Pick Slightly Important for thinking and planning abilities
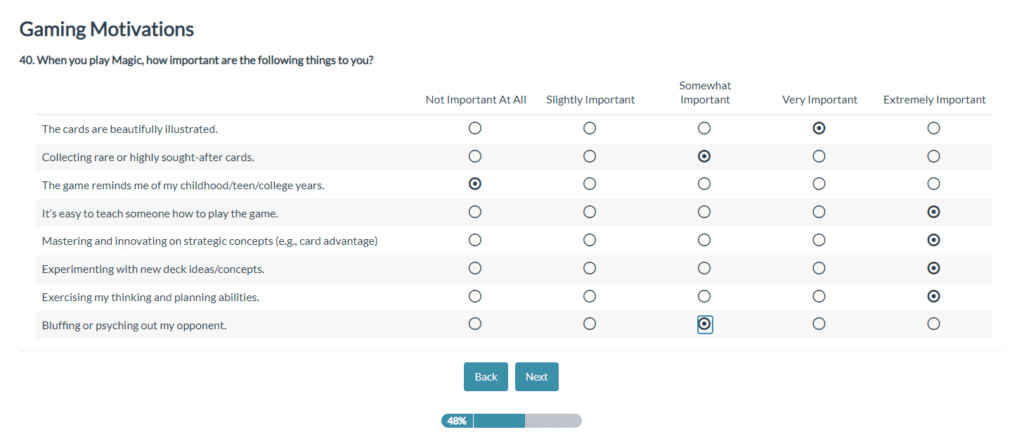 (590, 296)
